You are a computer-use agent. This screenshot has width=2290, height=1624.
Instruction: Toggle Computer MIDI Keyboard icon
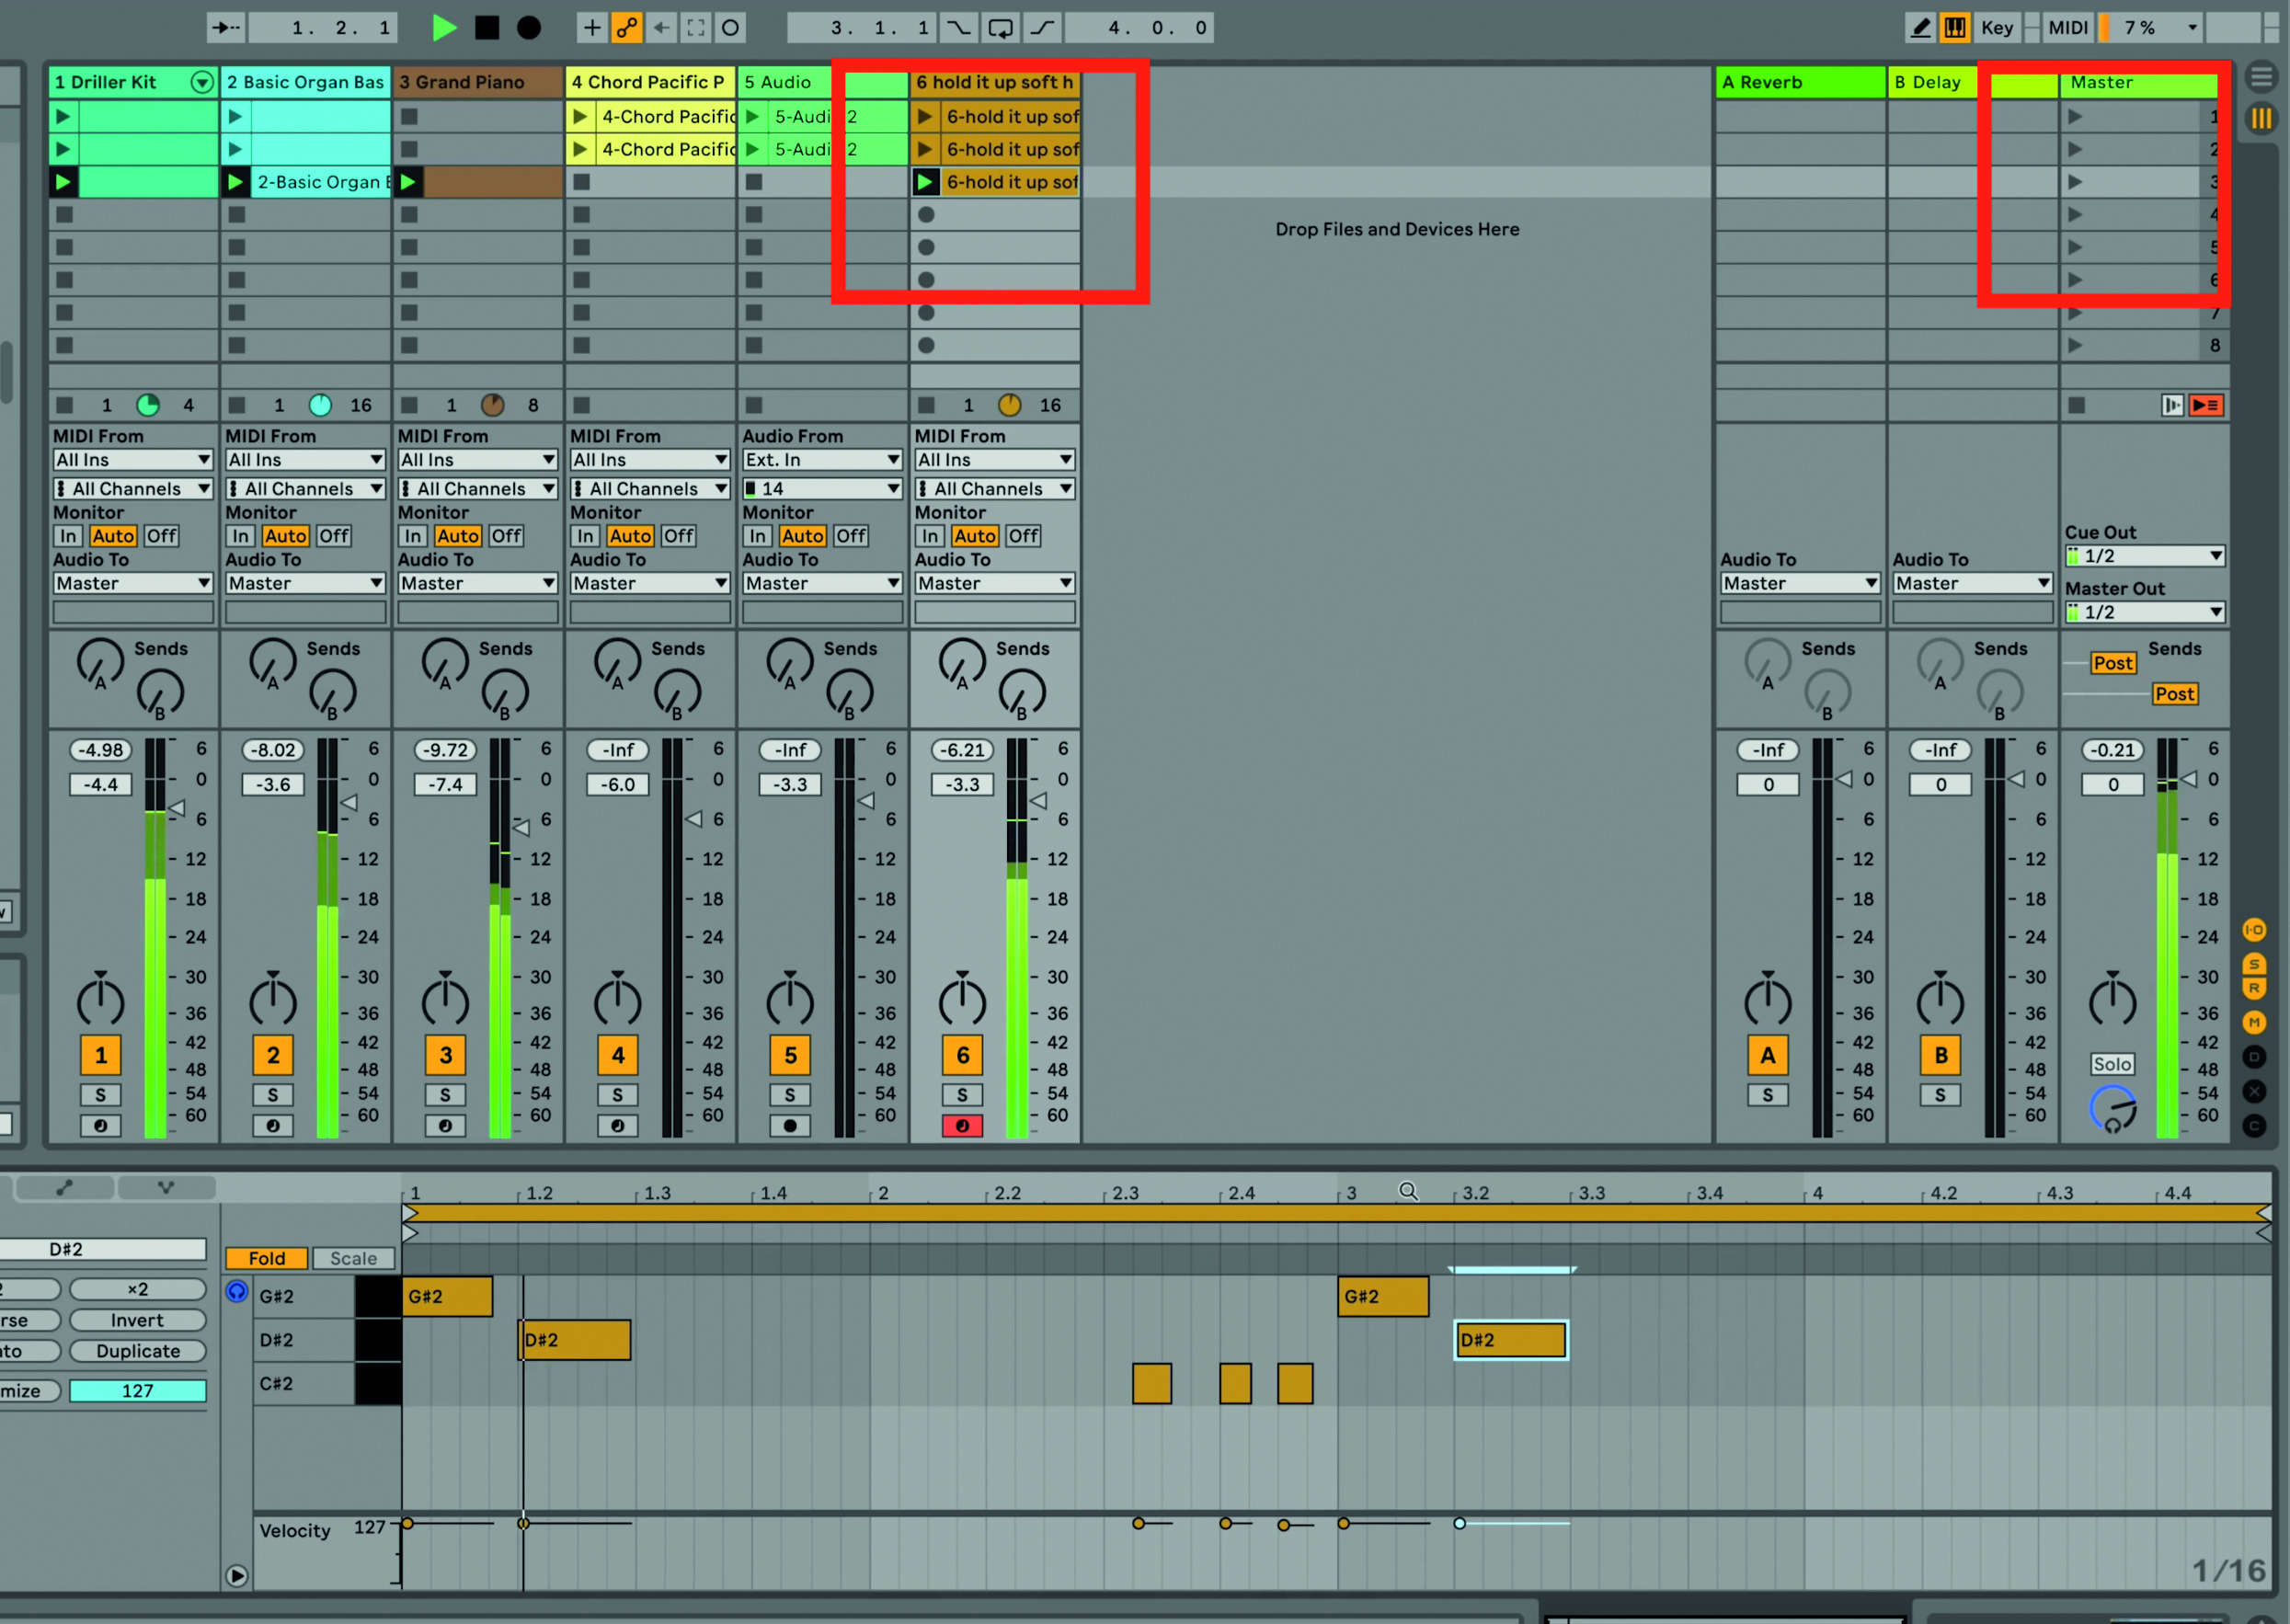pyautogui.click(x=1954, y=28)
